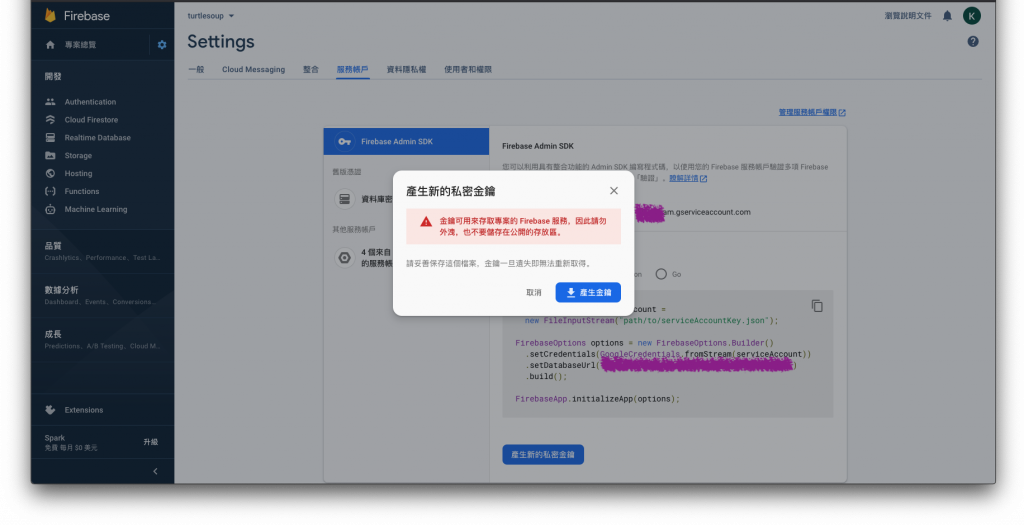Image resolution: width=1024 pixels, height=525 pixels.
Task: Expand the 成長 section
Action: 103,340
